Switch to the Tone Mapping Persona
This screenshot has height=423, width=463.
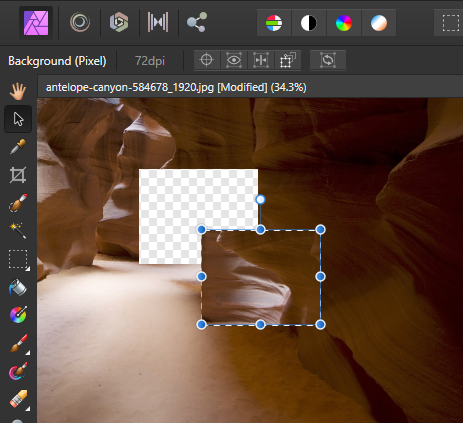[x=158, y=22]
